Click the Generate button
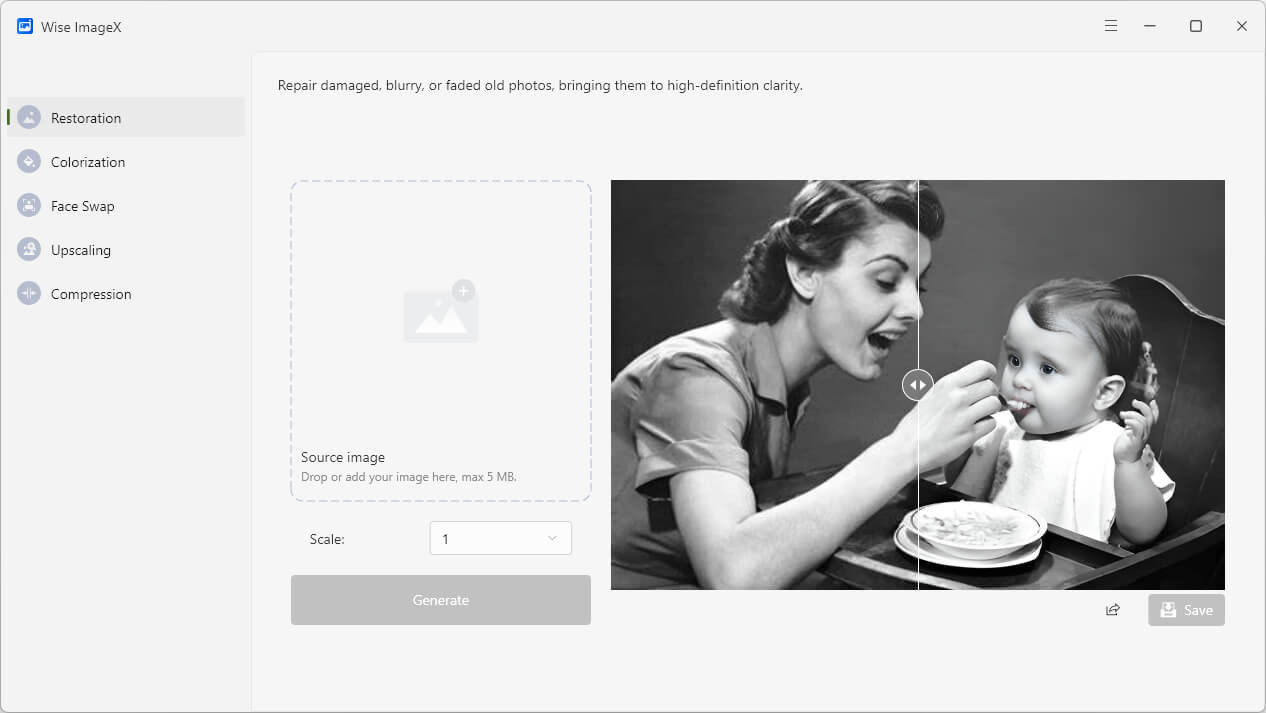Image resolution: width=1266 pixels, height=713 pixels. coord(441,600)
